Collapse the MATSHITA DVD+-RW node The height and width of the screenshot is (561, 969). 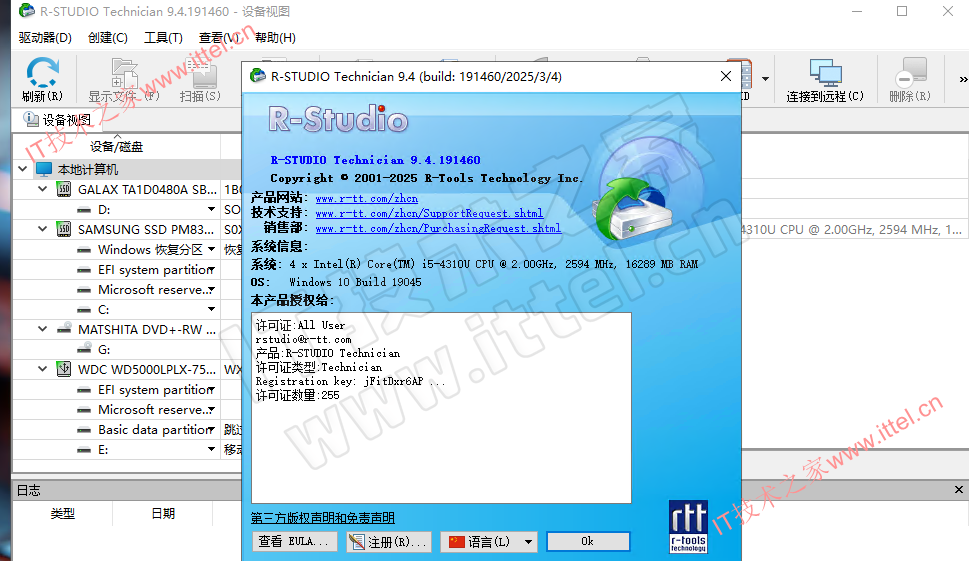[42, 329]
